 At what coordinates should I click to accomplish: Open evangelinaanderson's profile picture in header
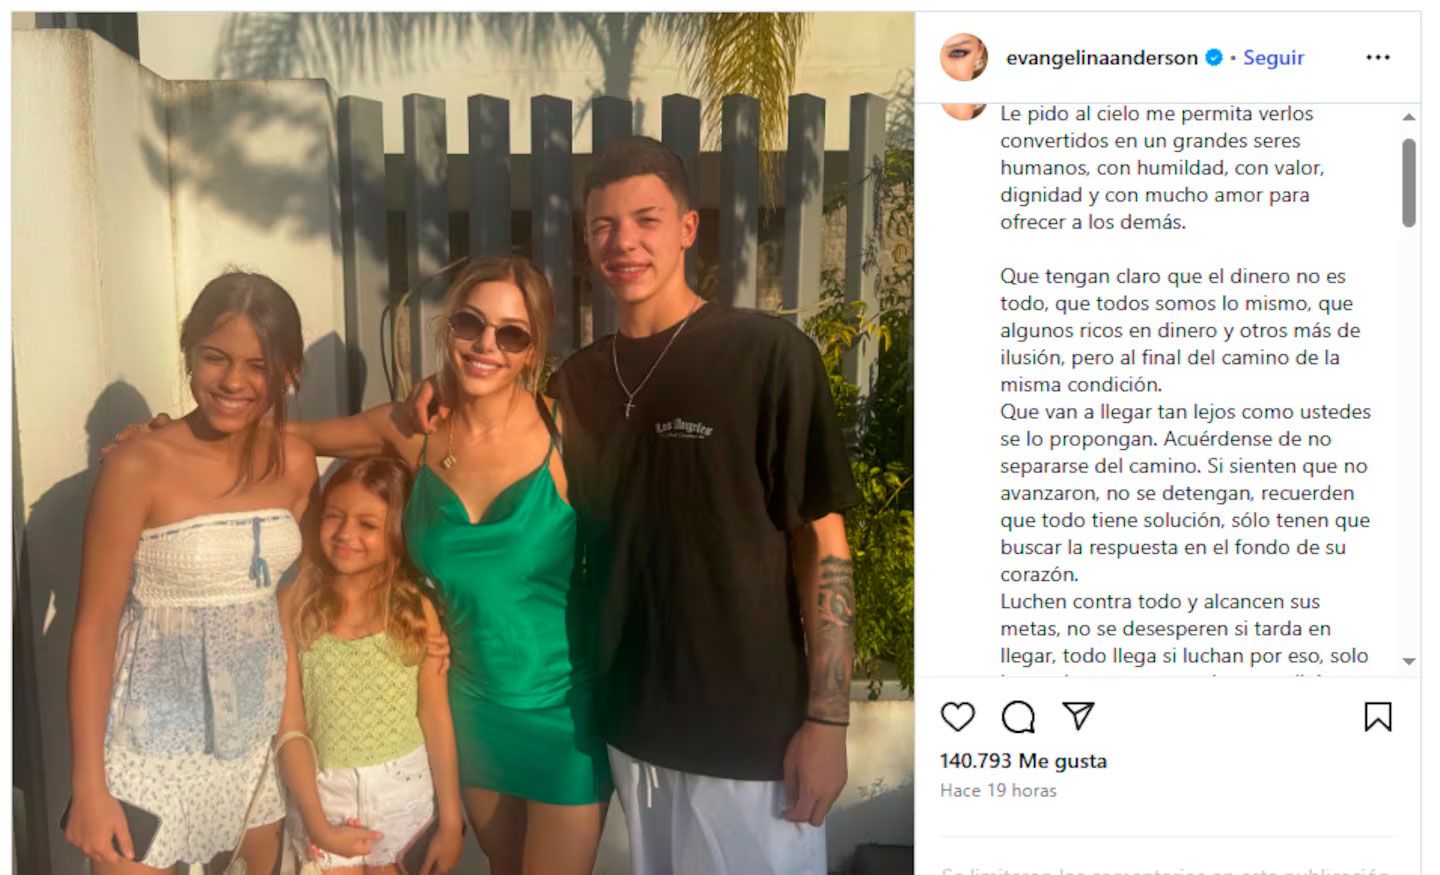point(964,57)
